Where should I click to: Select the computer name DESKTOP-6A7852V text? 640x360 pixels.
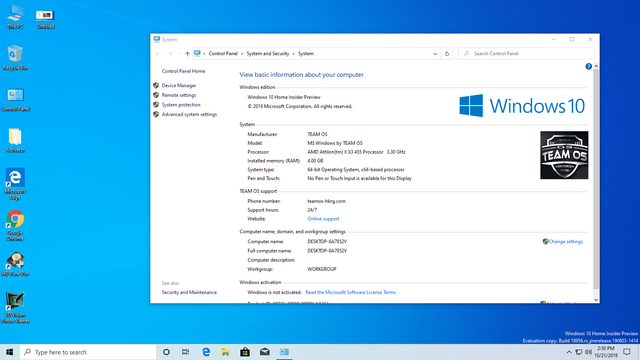point(327,242)
